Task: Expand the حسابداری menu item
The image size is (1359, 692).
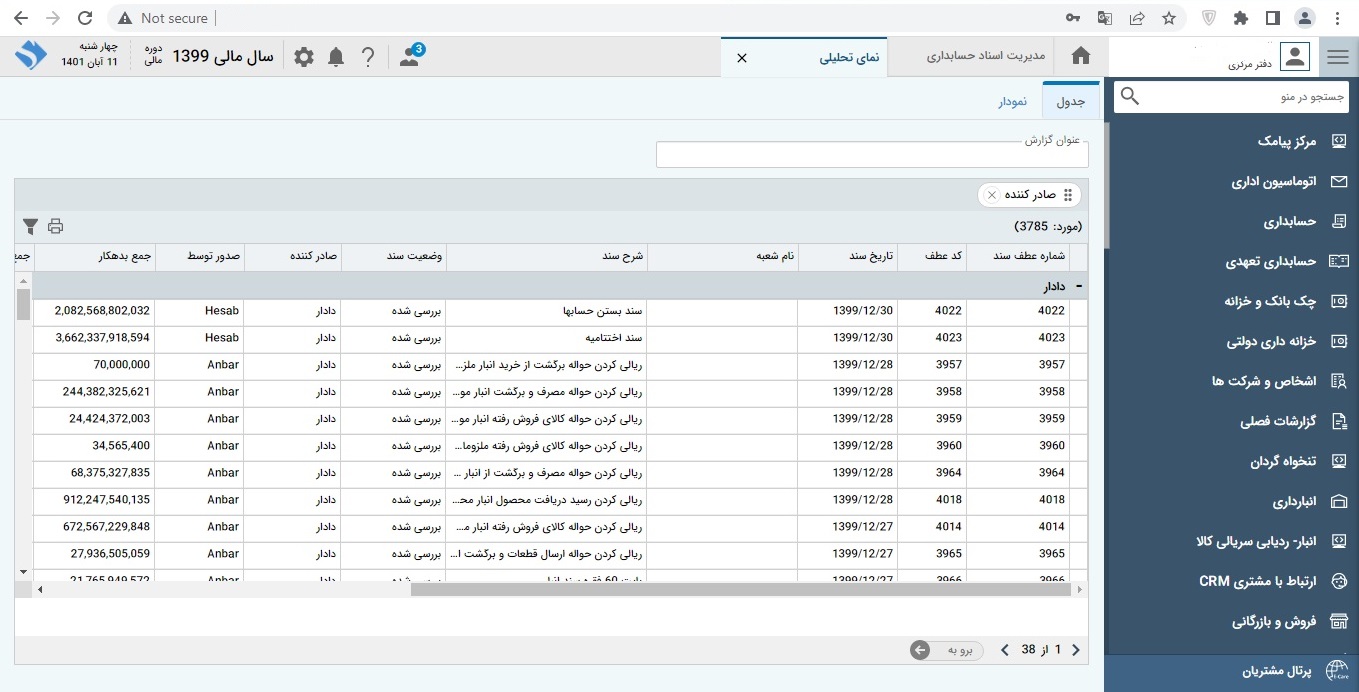Action: (x=1289, y=222)
